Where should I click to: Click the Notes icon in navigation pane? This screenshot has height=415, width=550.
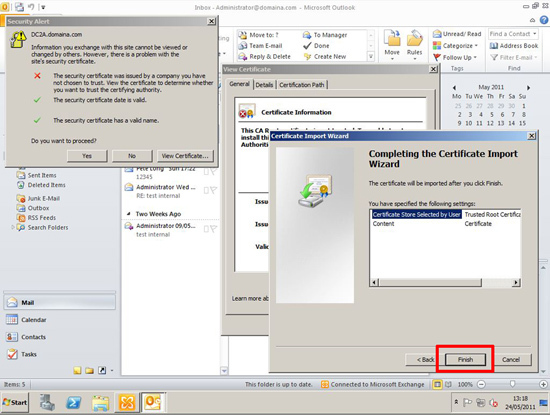[77, 370]
